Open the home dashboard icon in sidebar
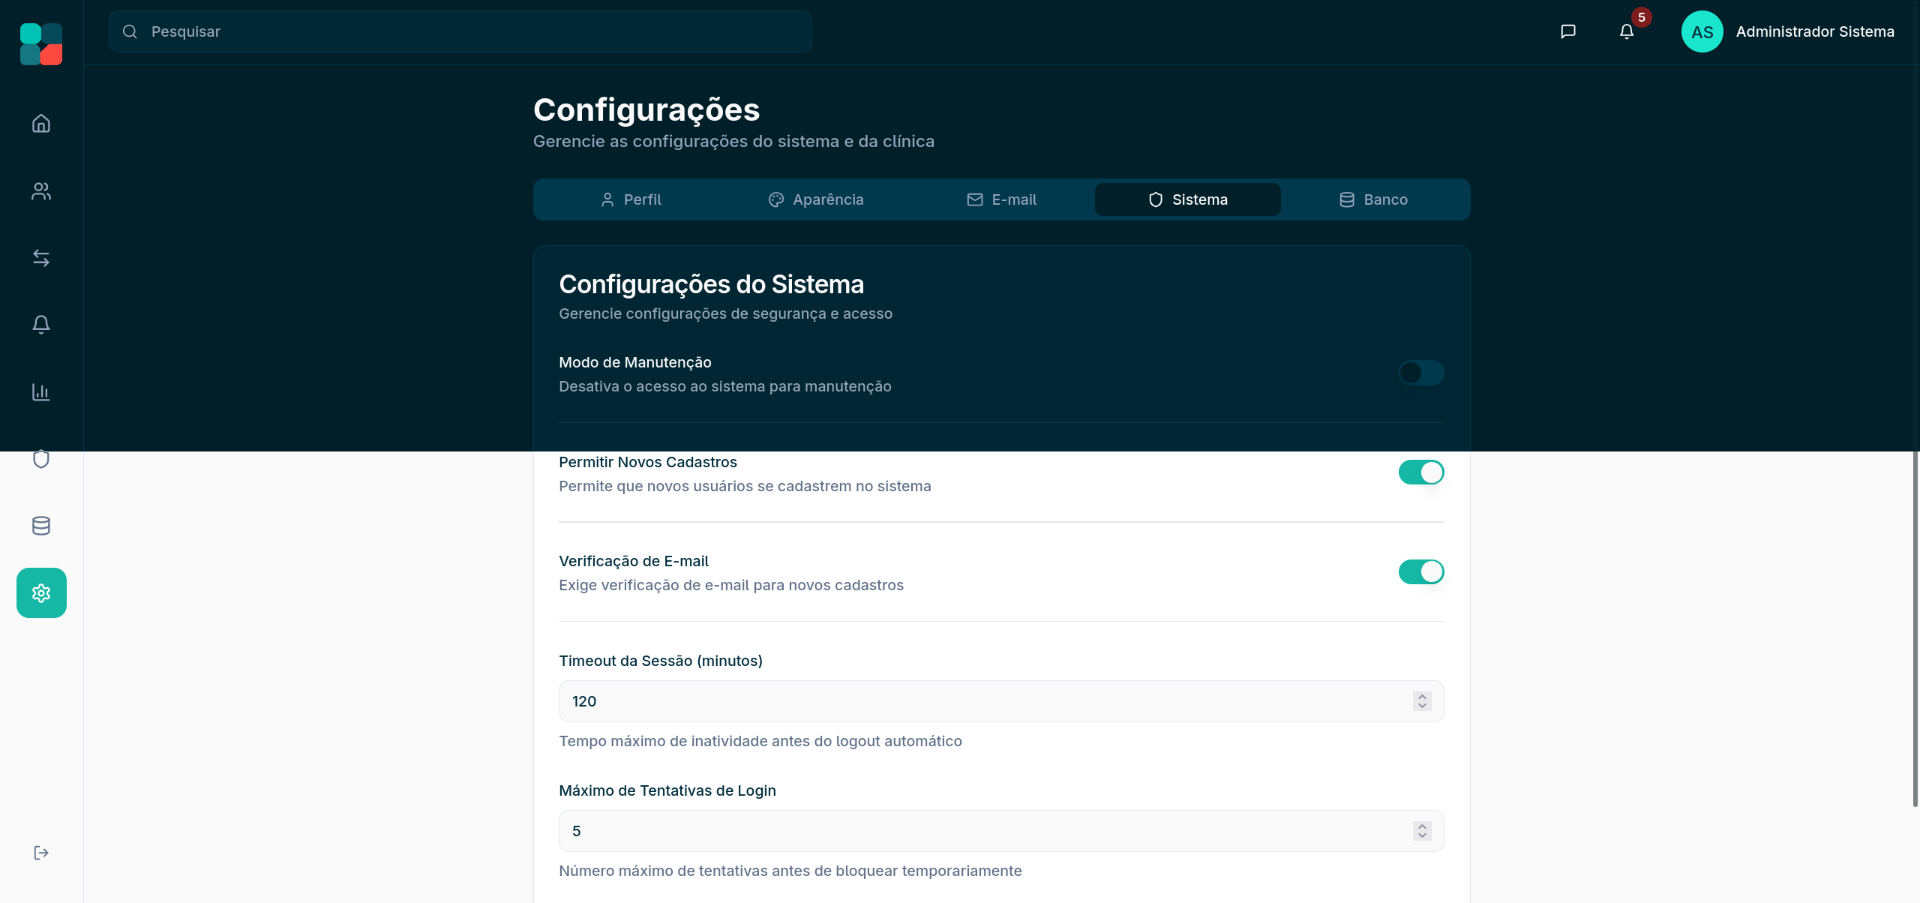The height and width of the screenshot is (903, 1920). (x=41, y=124)
